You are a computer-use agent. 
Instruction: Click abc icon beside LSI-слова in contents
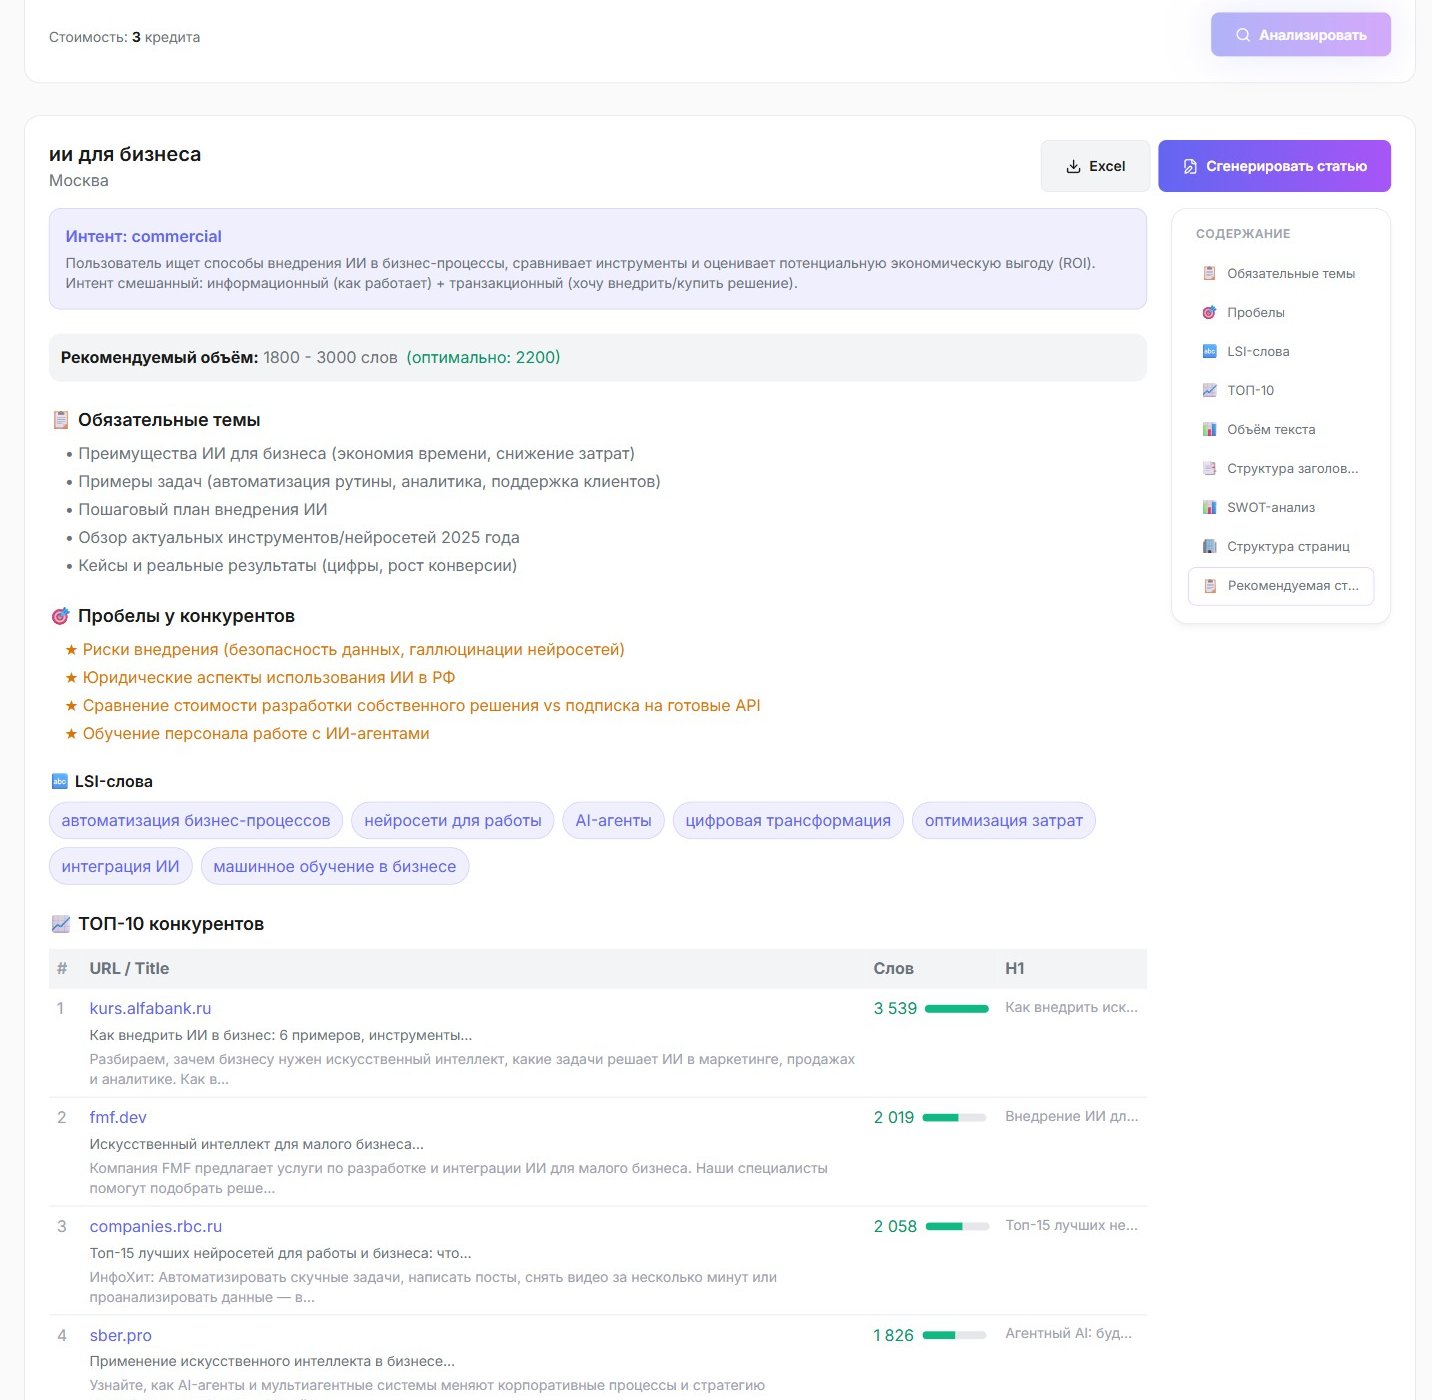(1209, 351)
